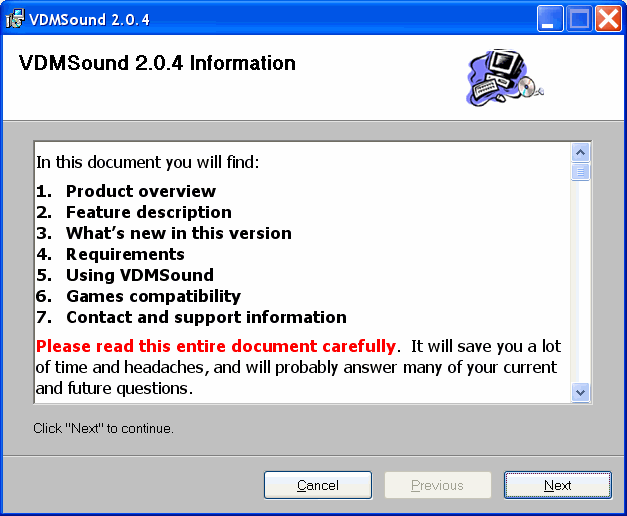Screen dimensions: 627x516
Task: Close the VDMSound 2.0.4 window
Action: pyautogui.click(x=608, y=18)
